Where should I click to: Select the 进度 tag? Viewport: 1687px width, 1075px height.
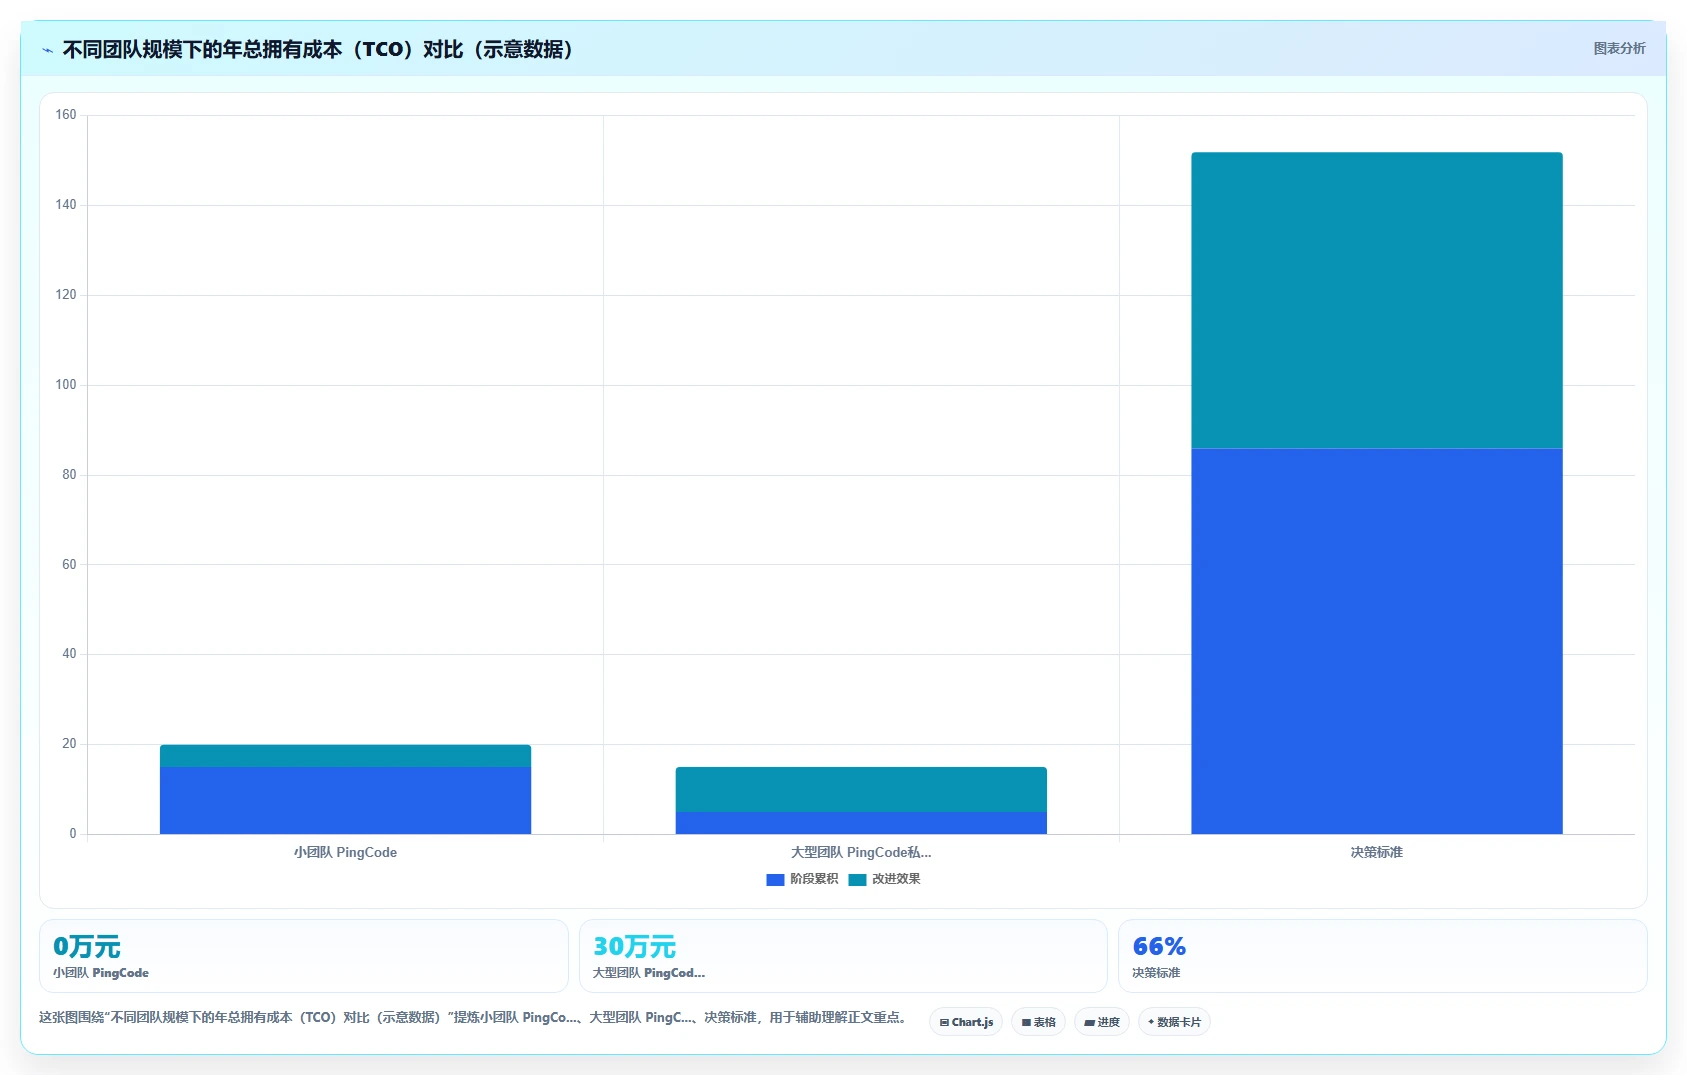tap(1102, 1022)
